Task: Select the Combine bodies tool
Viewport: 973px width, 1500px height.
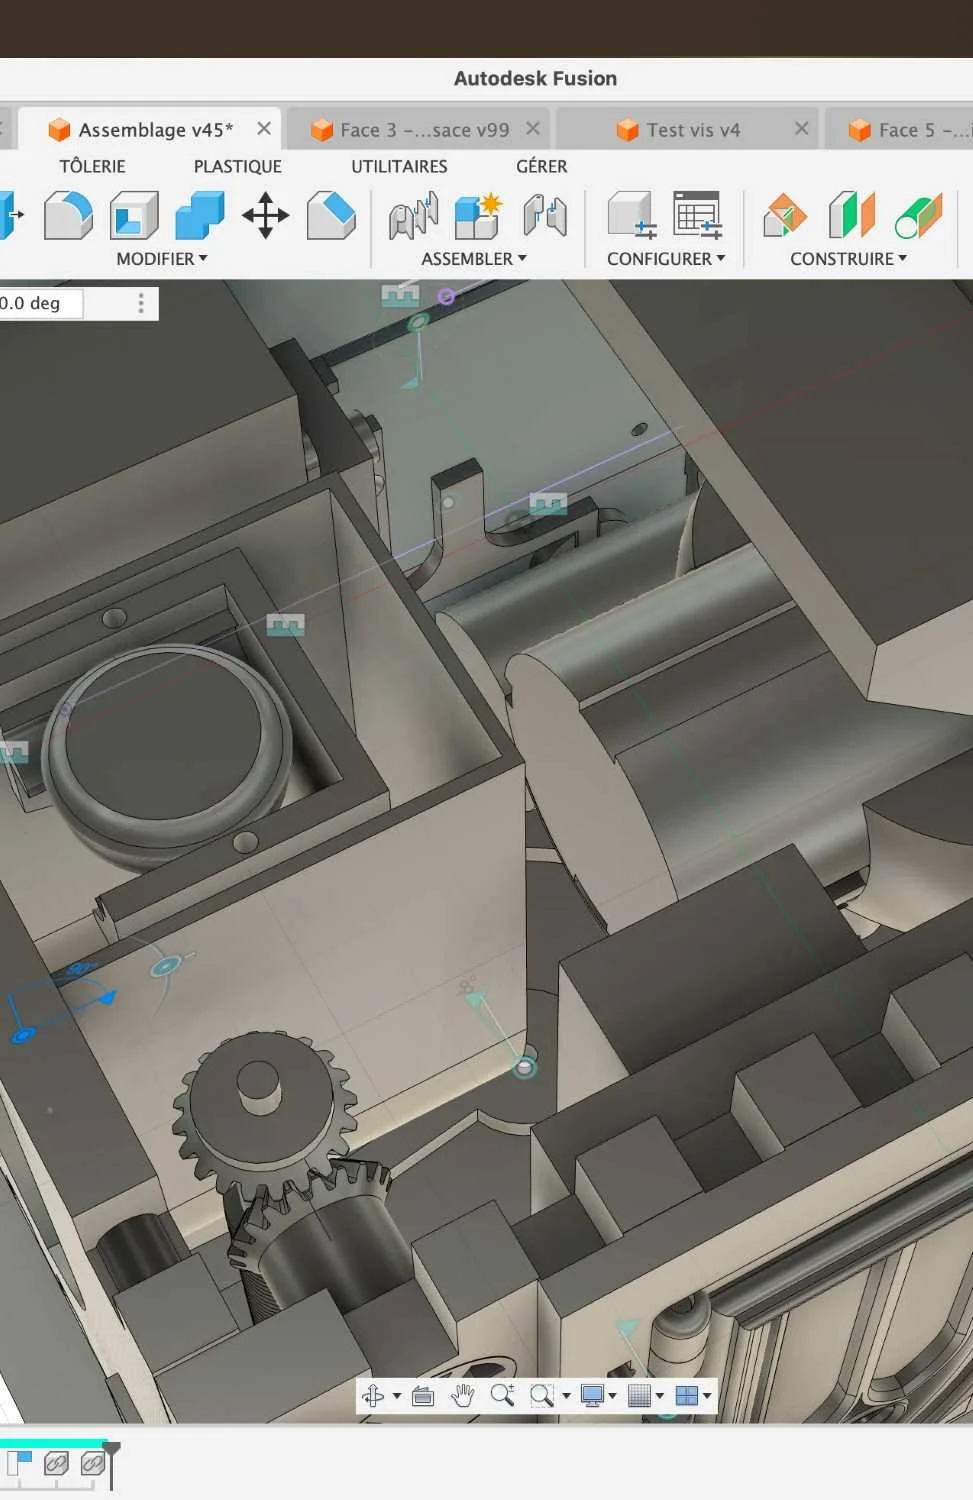Action: [x=200, y=215]
